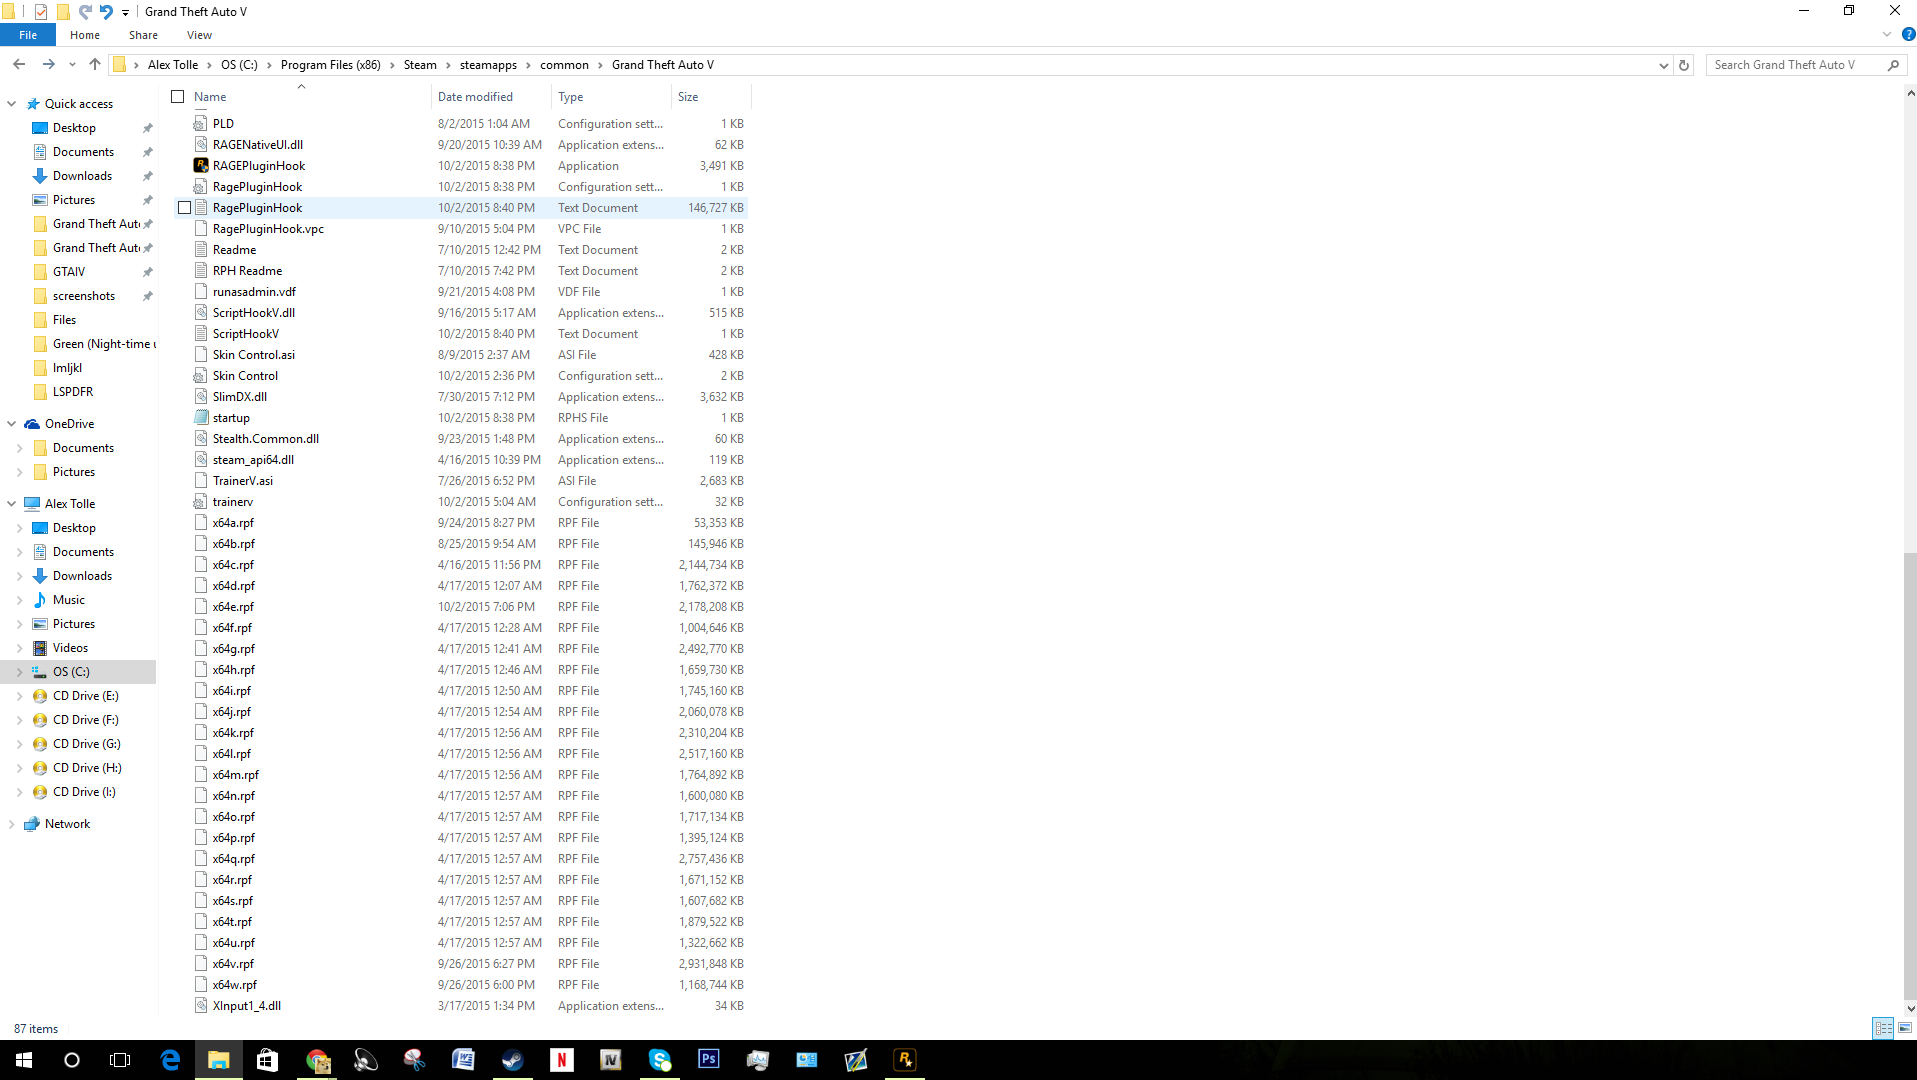Click the CD Drive (E:) disc icon
The image size is (1917, 1080).
[40, 696]
